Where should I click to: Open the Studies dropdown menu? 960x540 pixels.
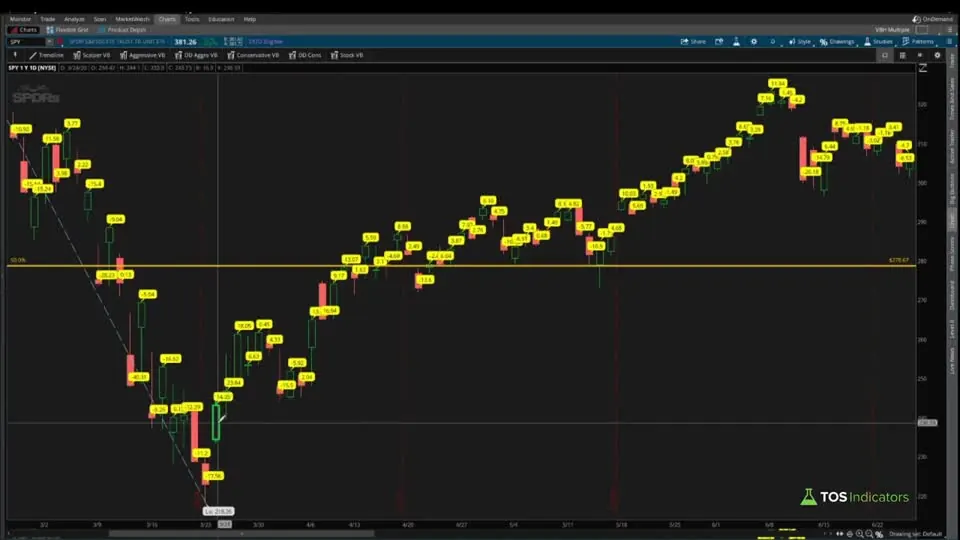(878, 42)
